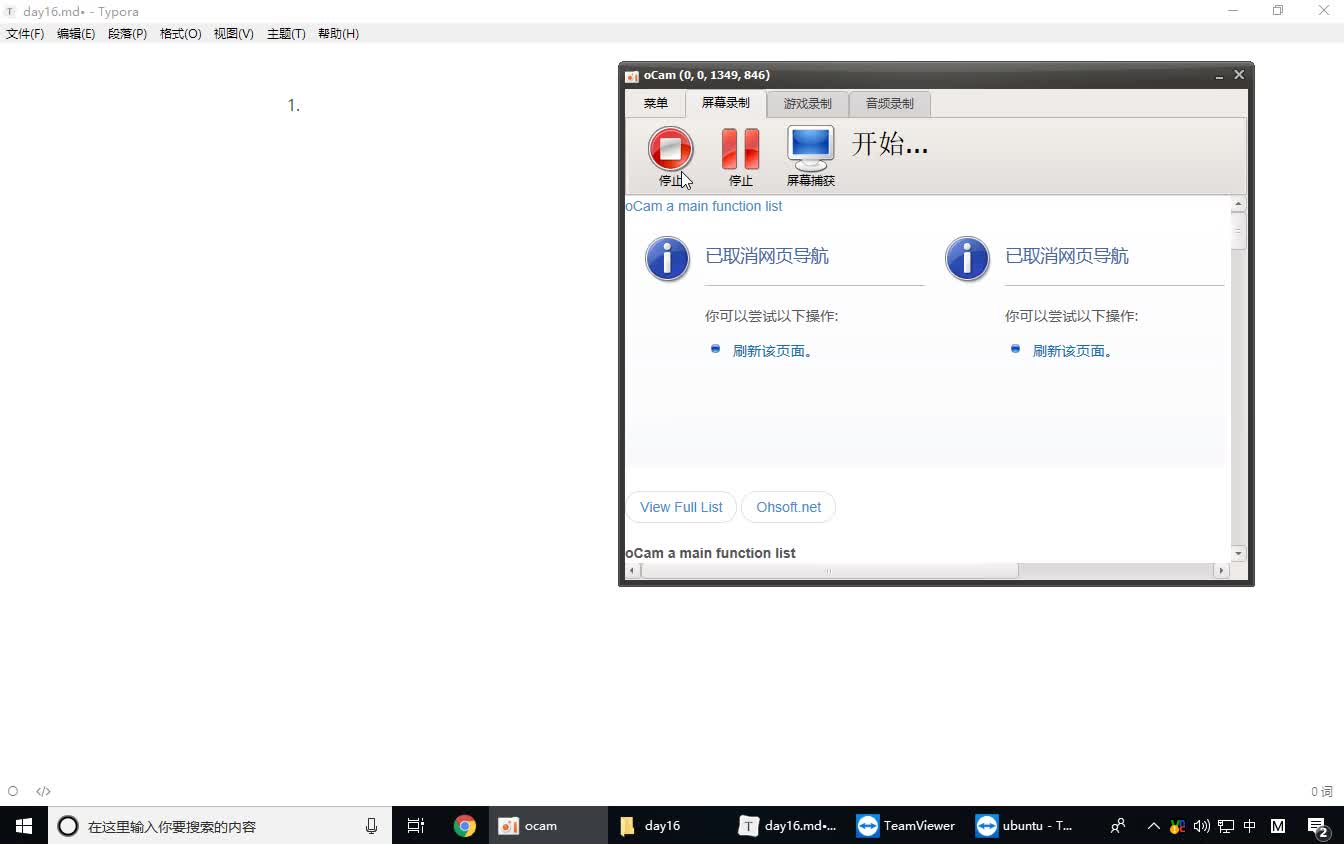Click the second 刷新该页面 link
Screen dimensions: 1344x844
pyautogui.click(x=1072, y=351)
